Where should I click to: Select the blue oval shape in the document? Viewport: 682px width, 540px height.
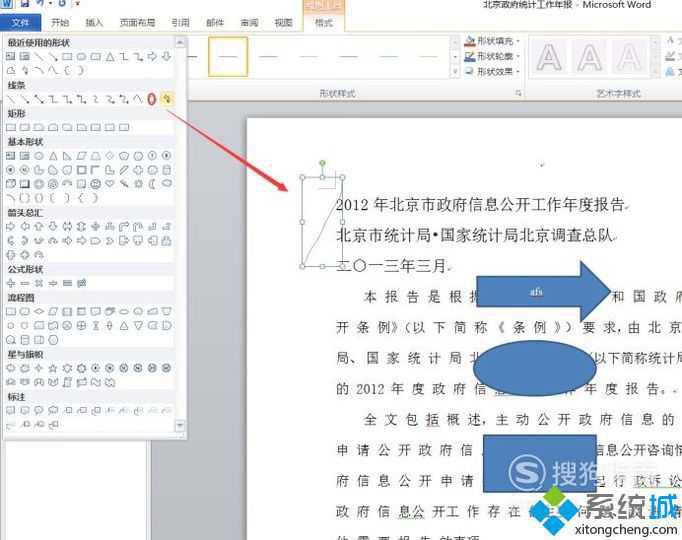pos(535,368)
